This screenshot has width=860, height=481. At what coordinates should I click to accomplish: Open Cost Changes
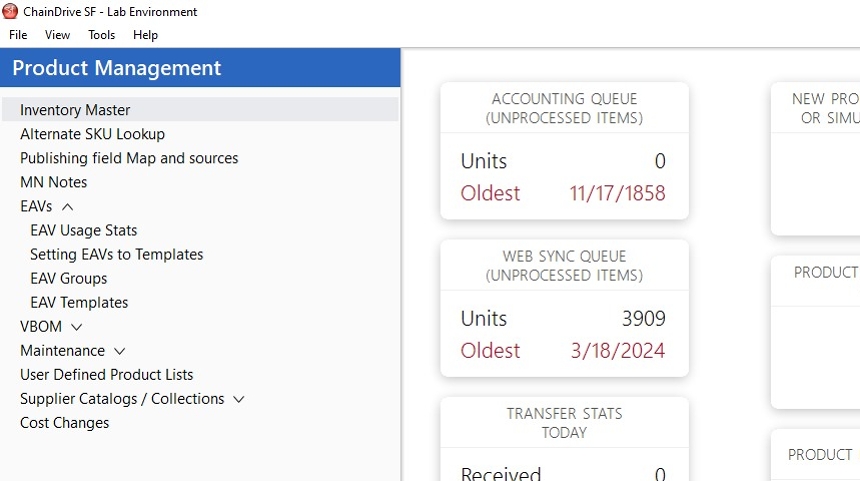point(64,423)
